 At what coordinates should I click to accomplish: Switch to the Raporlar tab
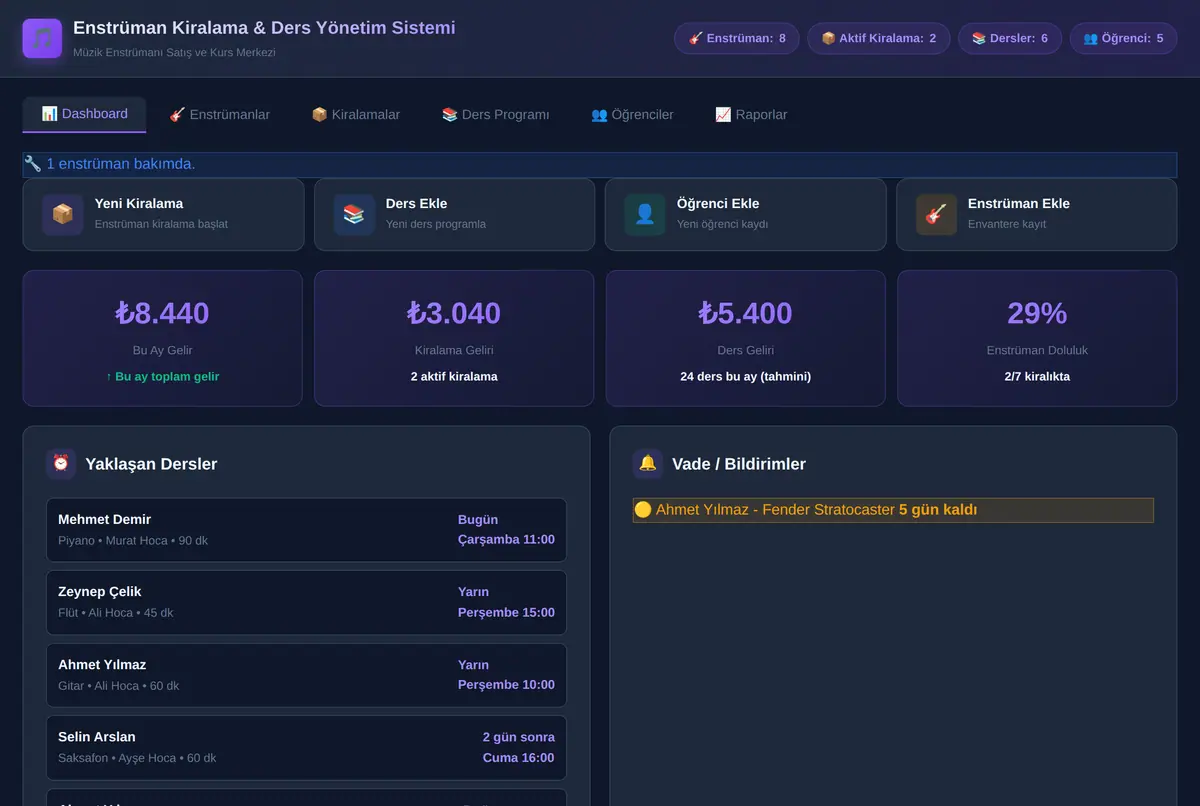coord(751,115)
